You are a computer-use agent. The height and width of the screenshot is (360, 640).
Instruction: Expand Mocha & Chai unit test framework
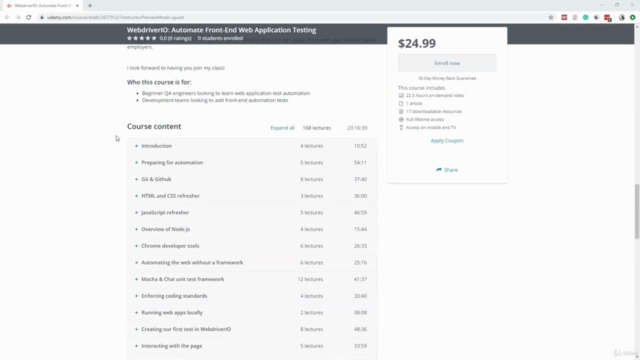coord(252,280)
